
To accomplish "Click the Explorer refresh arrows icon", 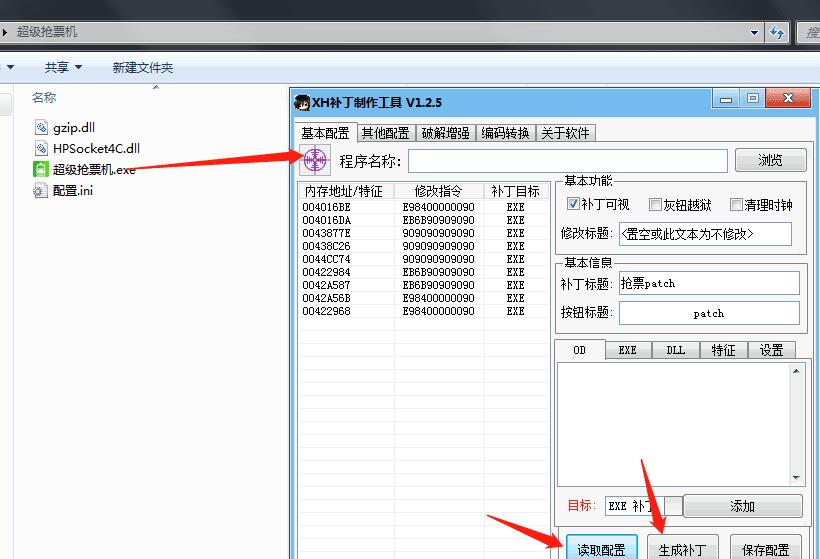I will [x=777, y=32].
